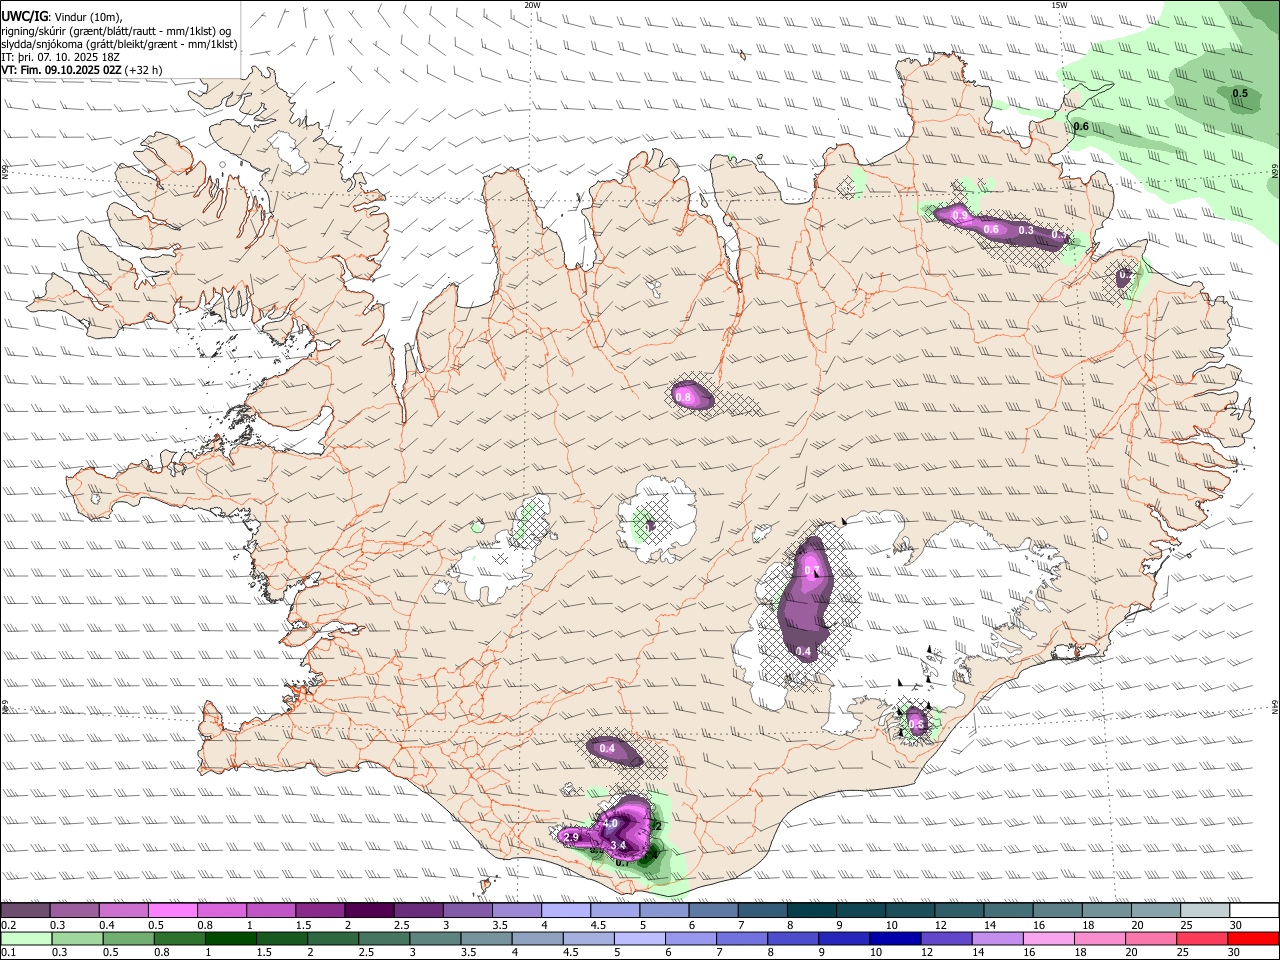Click the 4.0 precipitation value on the south coast
The image size is (1280, 960).
point(610,824)
